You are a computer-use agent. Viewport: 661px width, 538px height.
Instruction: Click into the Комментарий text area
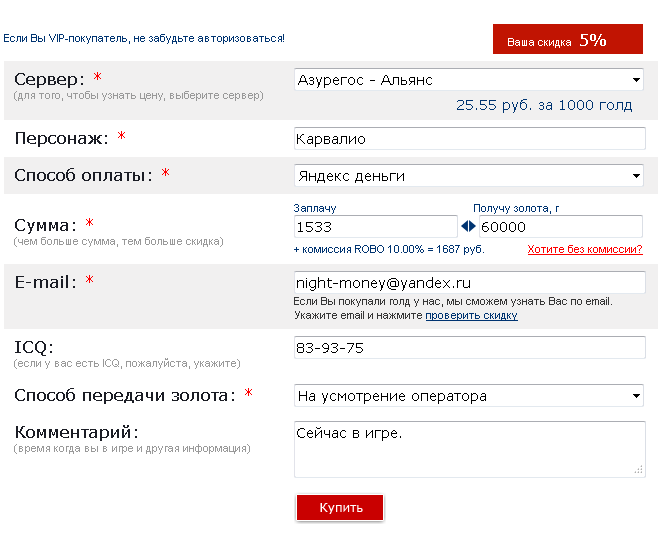[x=470, y=449]
